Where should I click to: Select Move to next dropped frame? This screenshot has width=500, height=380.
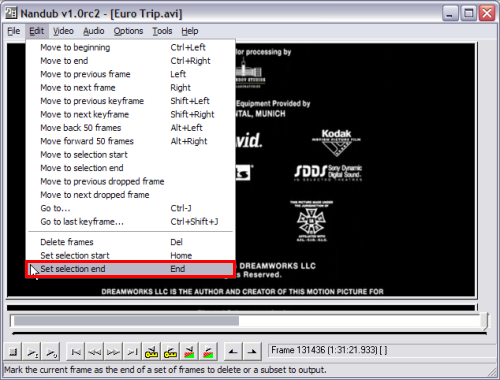coord(130,195)
